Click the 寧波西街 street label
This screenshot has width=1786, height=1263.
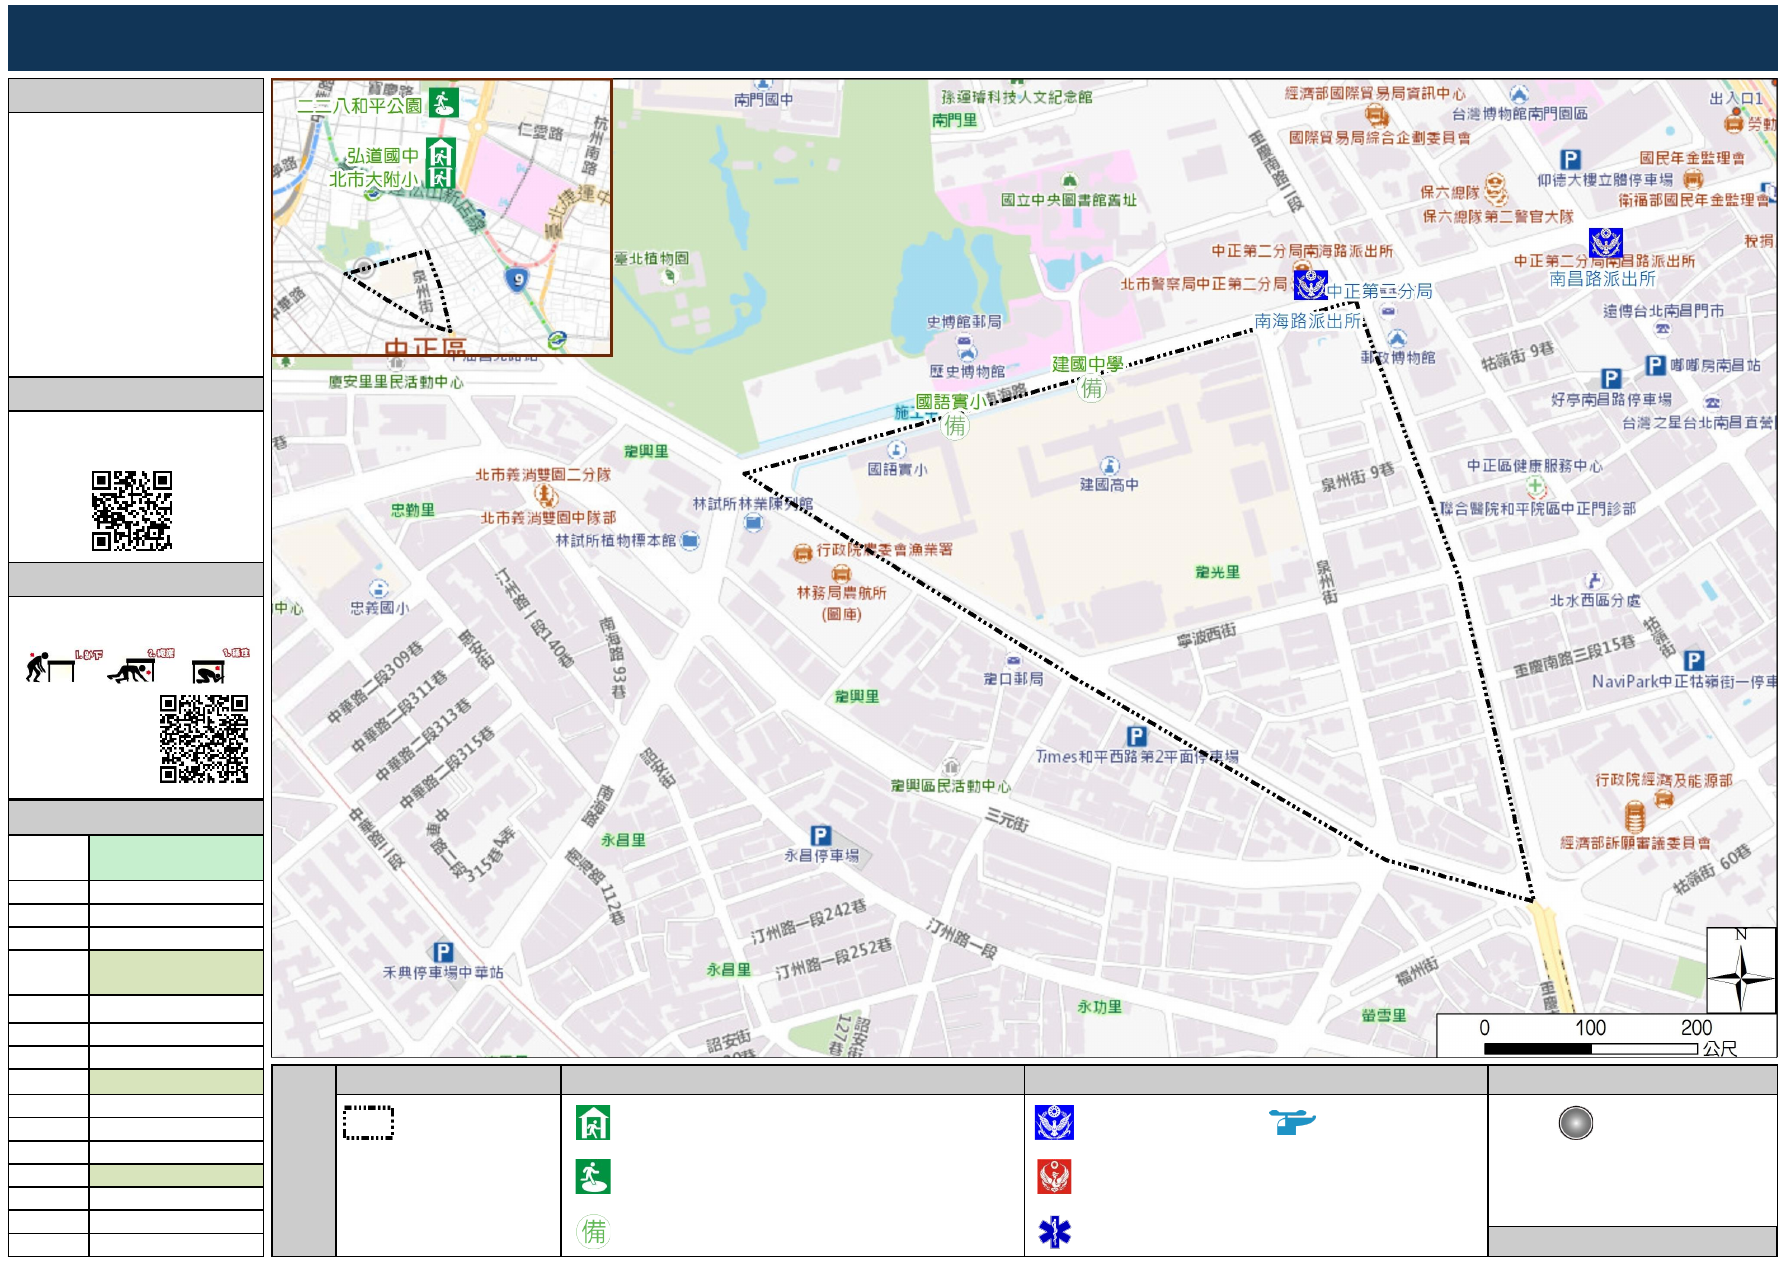coord(1207,635)
